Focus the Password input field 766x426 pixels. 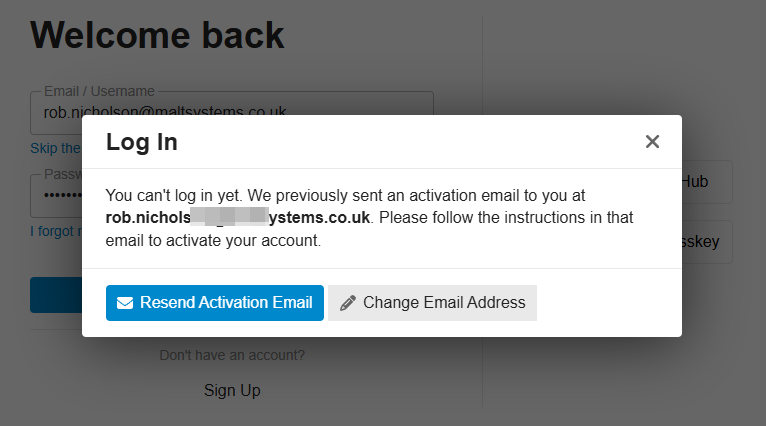55,197
